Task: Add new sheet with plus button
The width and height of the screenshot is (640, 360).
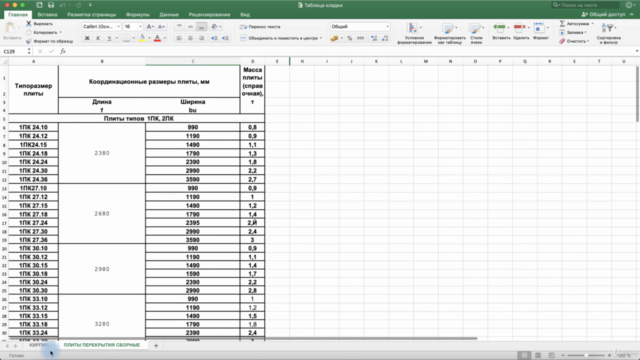Action: click(x=156, y=346)
